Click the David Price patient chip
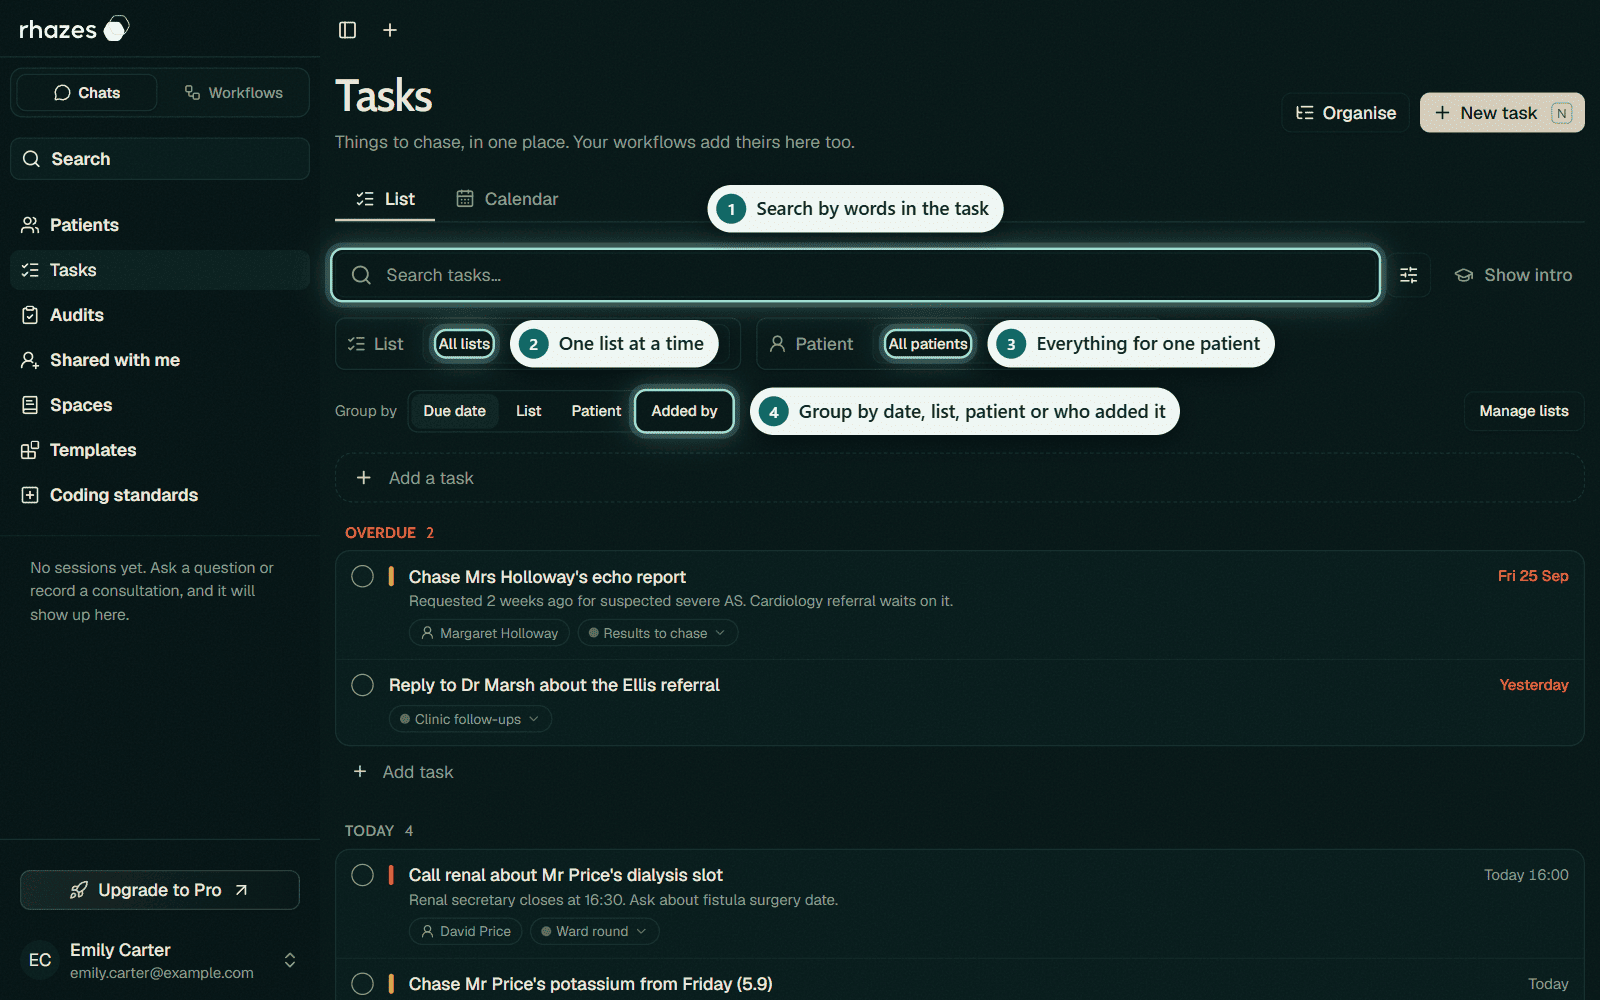The image size is (1600, 1000). pos(465,931)
